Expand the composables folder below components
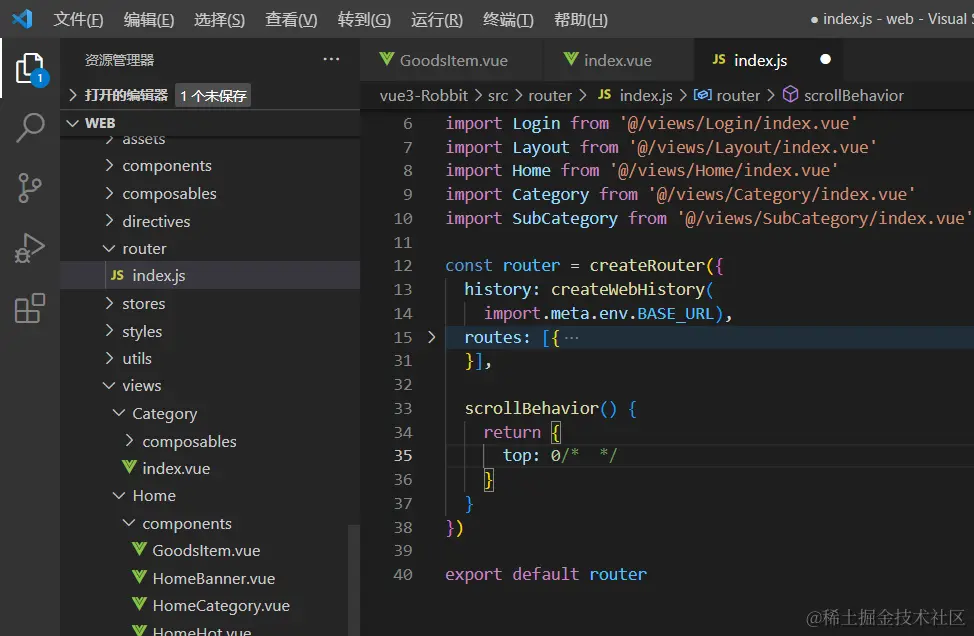The width and height of the screenshot is (974, 636). pos(109,193)
